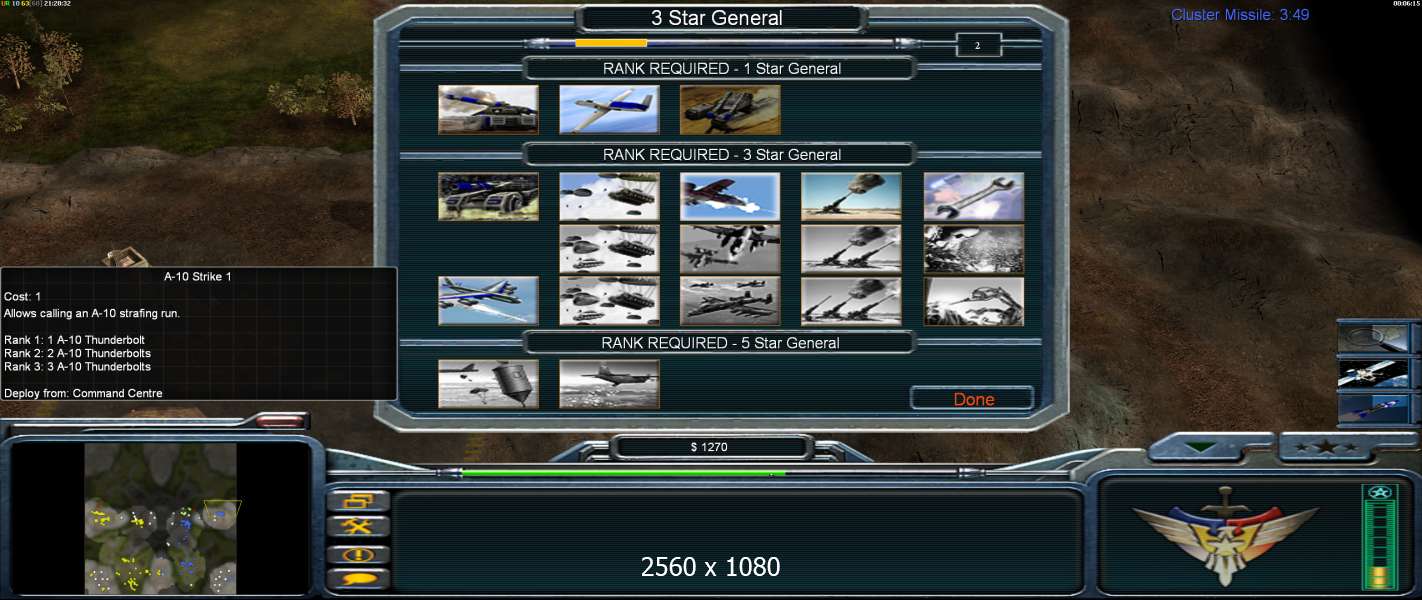
Task: Pick the blue-white drone plane promotion
Action: click(x=609, y=109)
